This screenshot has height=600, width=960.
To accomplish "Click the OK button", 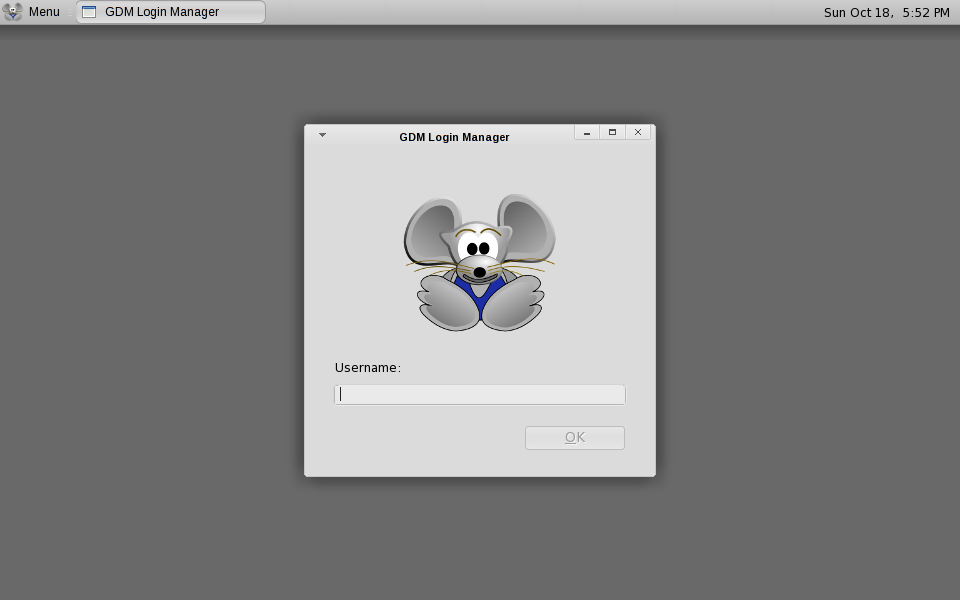I will tap(575, 438).
